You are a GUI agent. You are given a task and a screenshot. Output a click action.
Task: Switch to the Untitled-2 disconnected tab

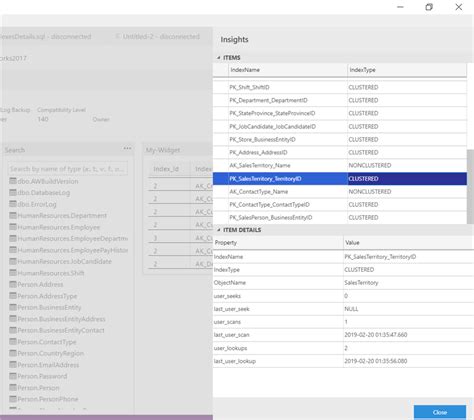click(x=157, y=36)
